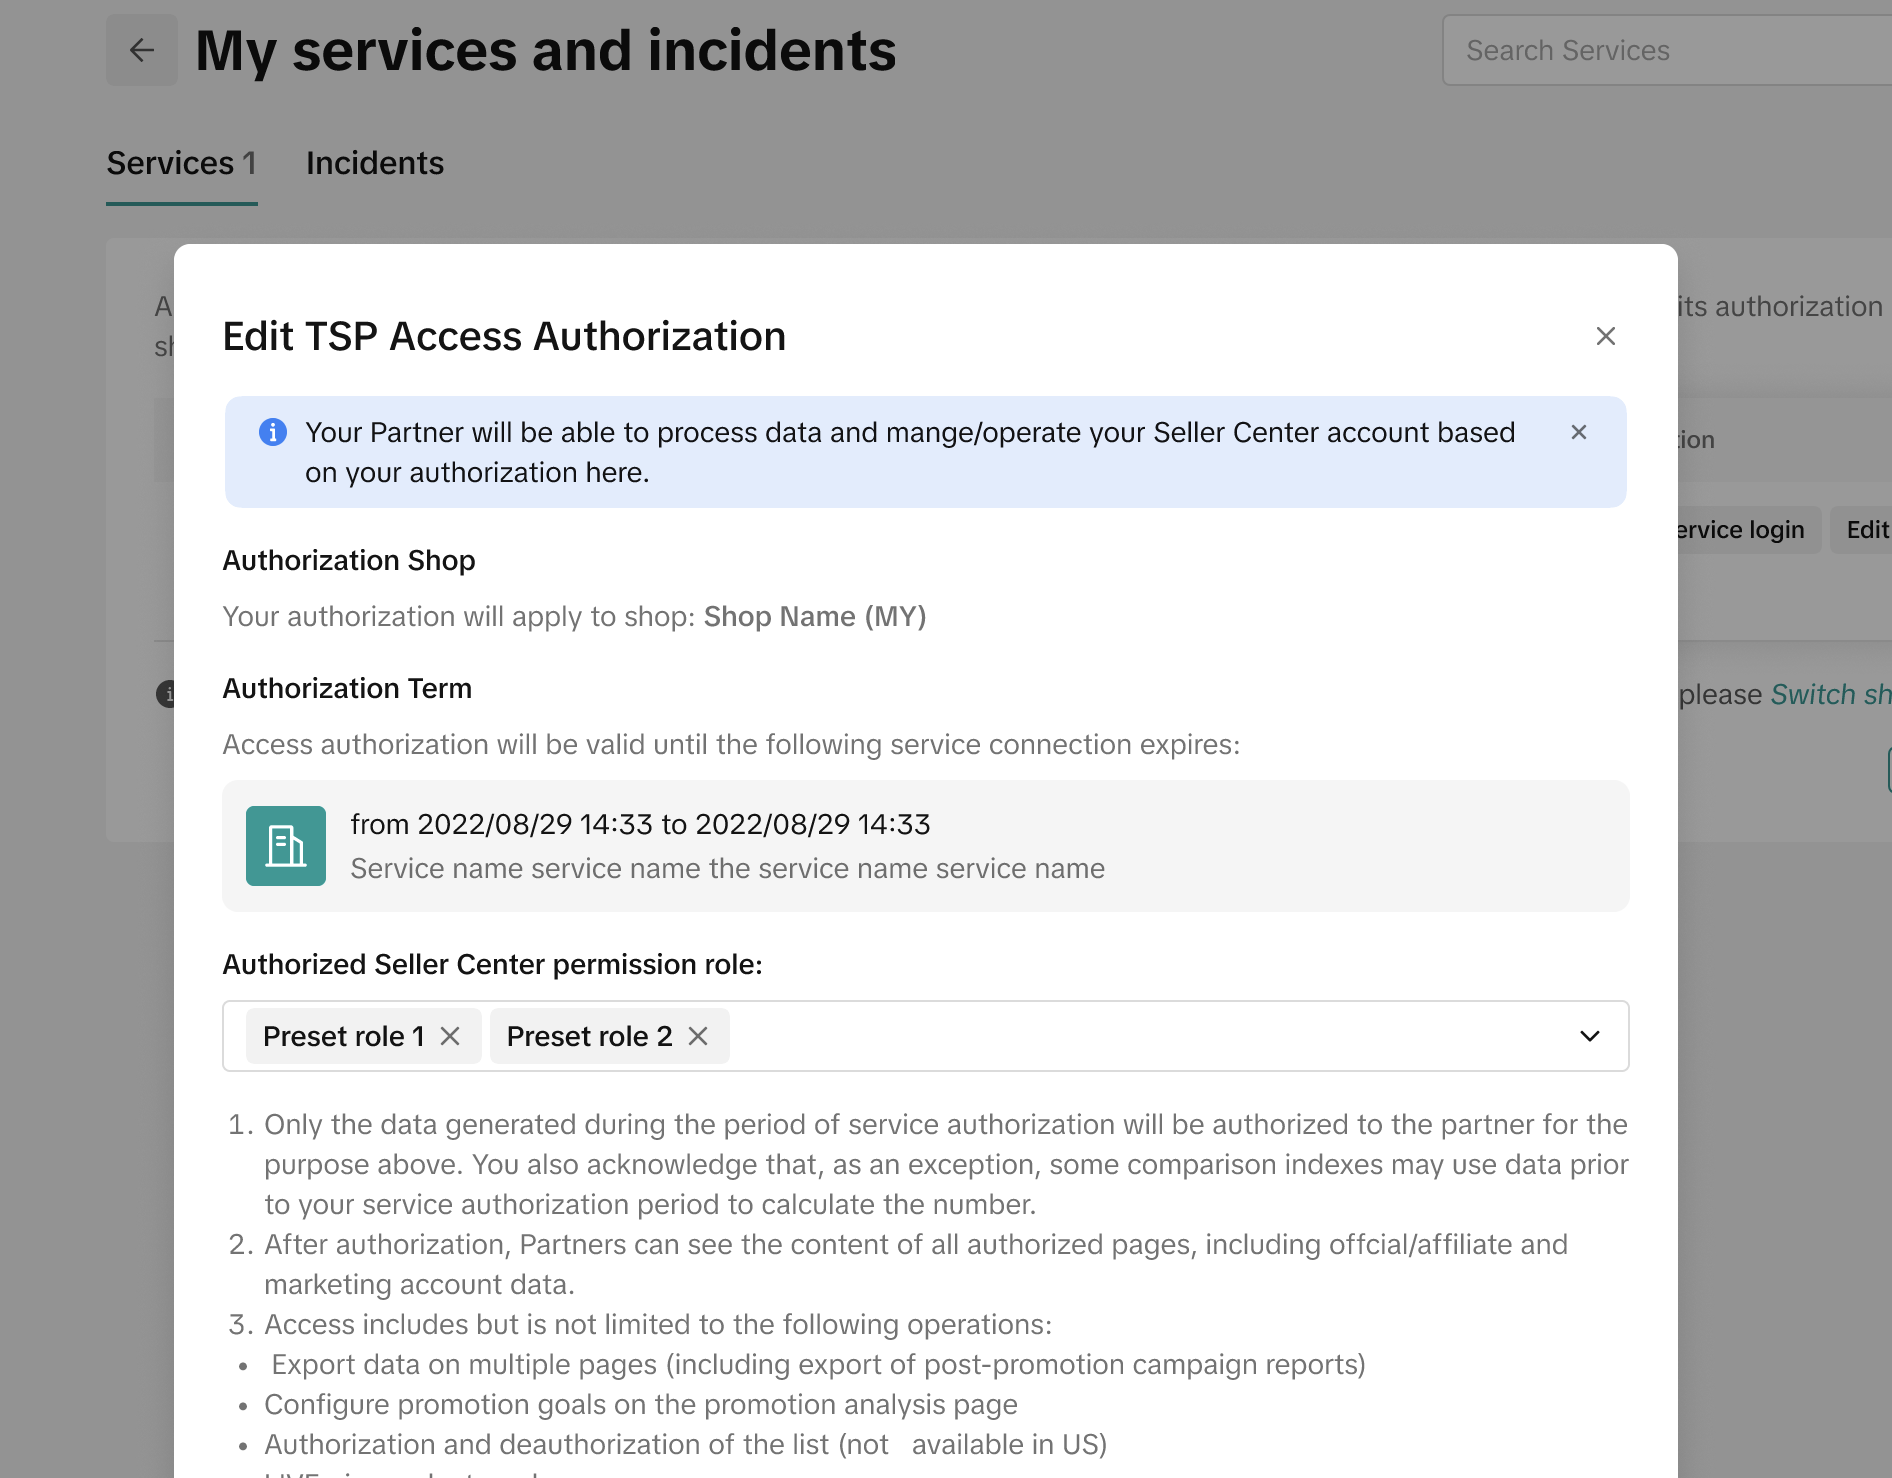Follow the Switch shop link

coord(1829,694)
